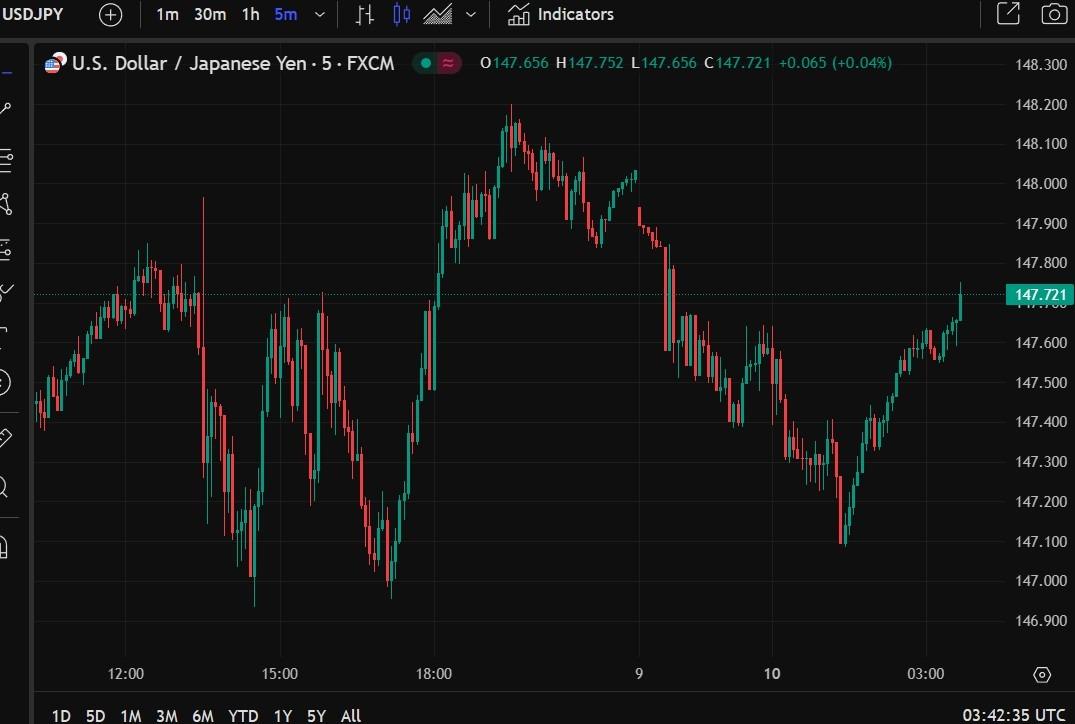Switch to Bars chart style
The image size is (1075, 724).
click(x=365, y=14)
